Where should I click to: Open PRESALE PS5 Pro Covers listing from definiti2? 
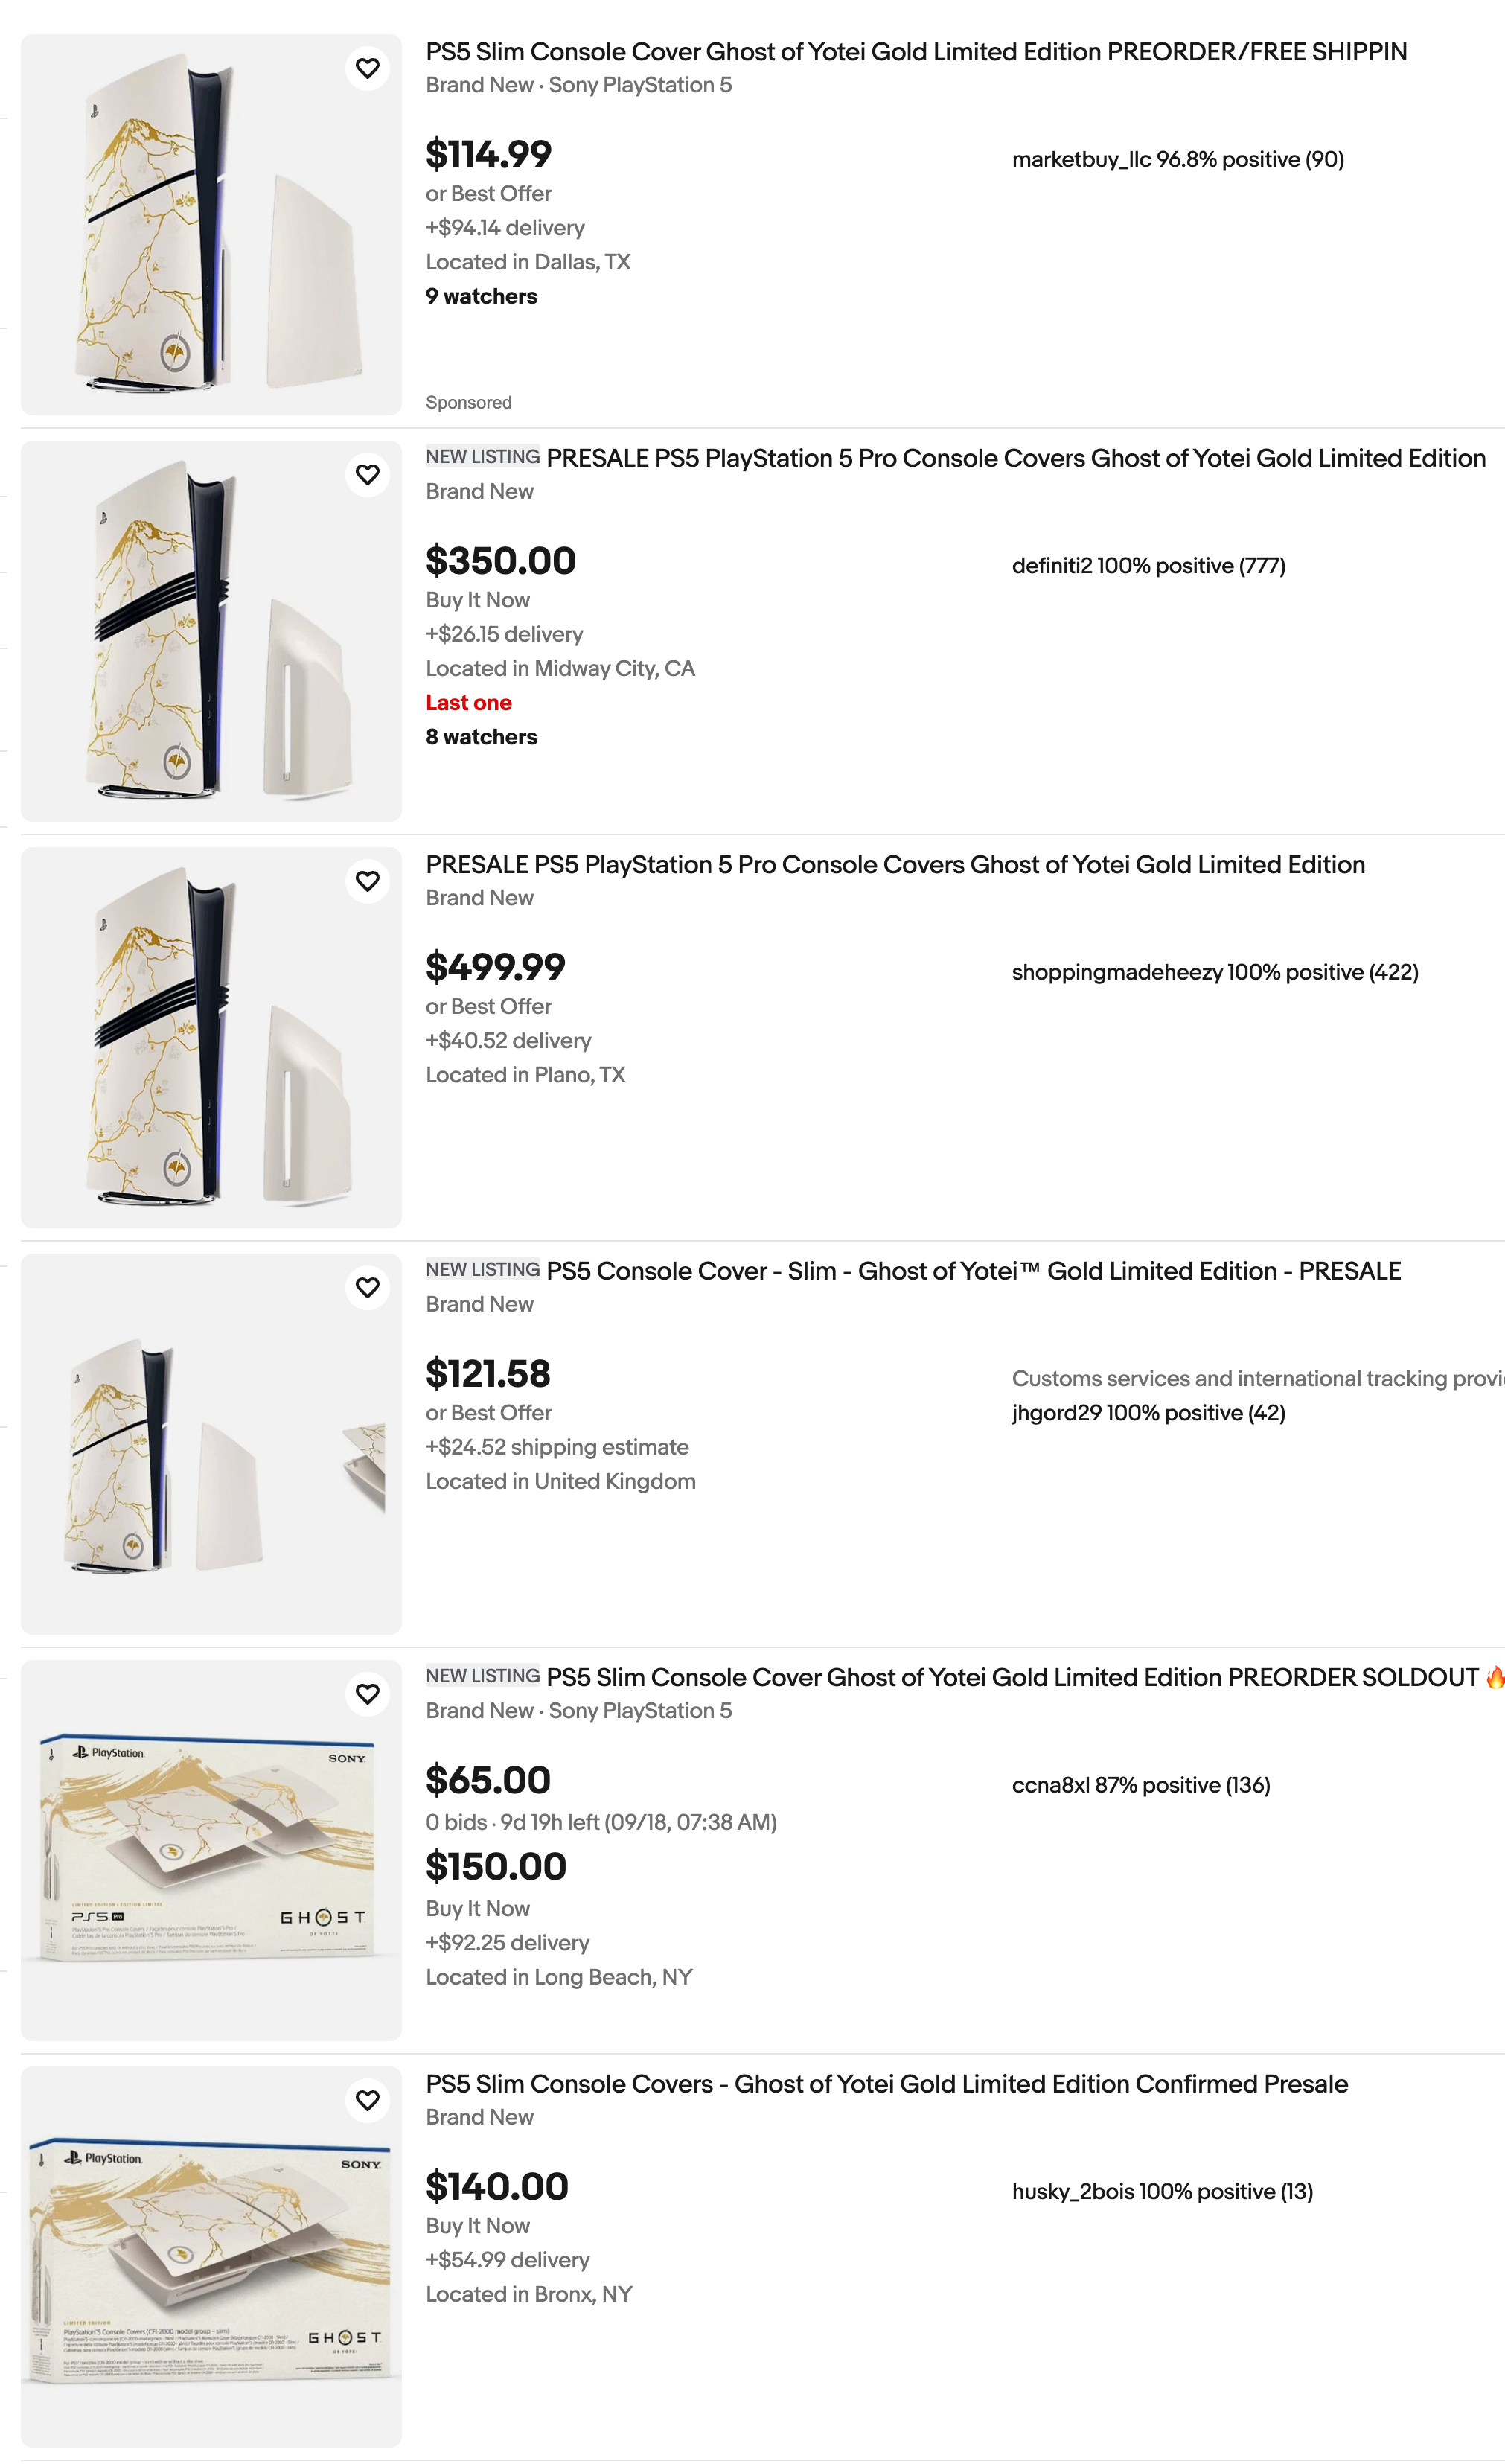(x=1016, y=458)
